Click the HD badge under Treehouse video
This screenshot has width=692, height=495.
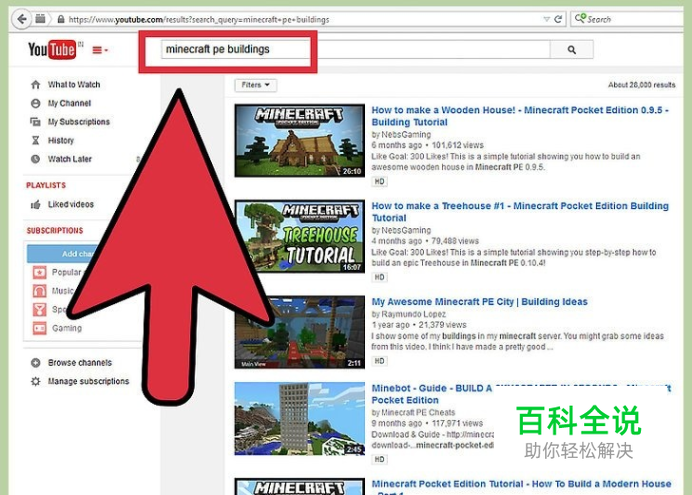coord(379,277)
